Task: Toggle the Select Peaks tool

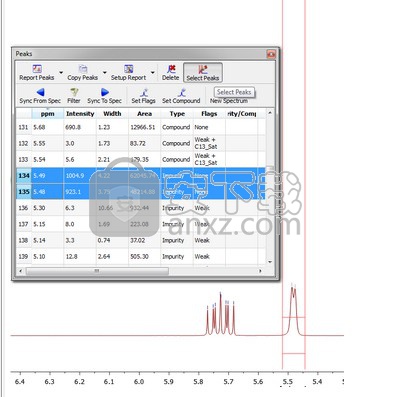Action: pyautogui.click(x=203, y=73)
